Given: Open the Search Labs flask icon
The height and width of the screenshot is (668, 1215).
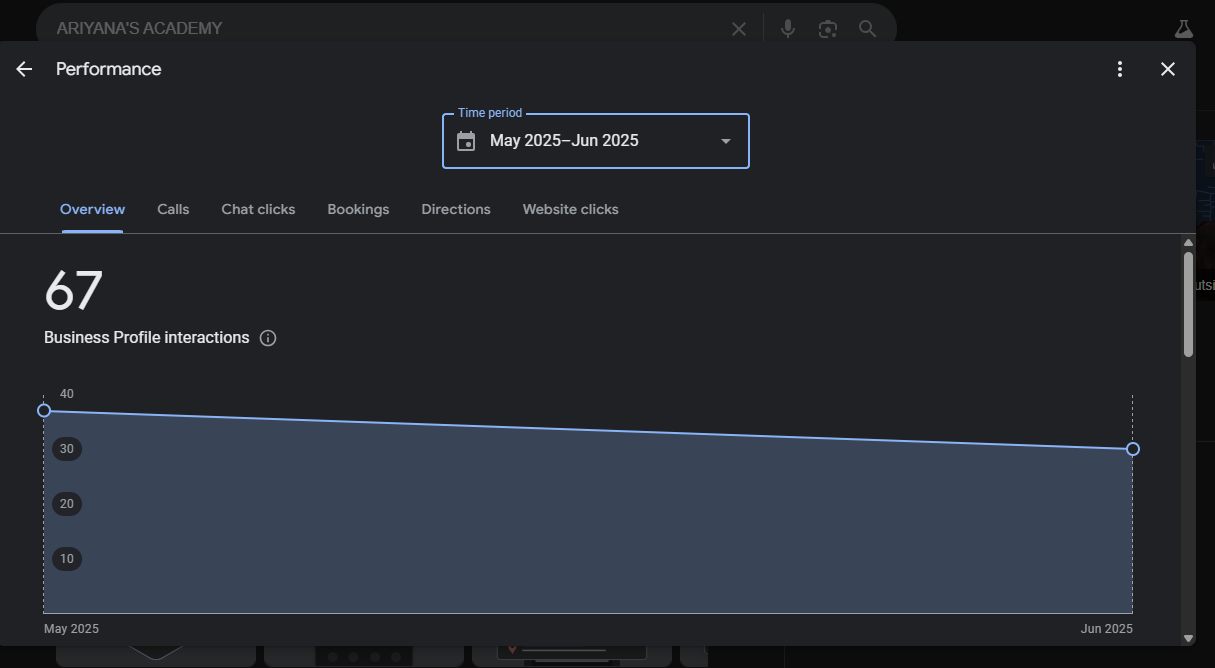Looking at the screenshot, I should (x=1184, y=29).
